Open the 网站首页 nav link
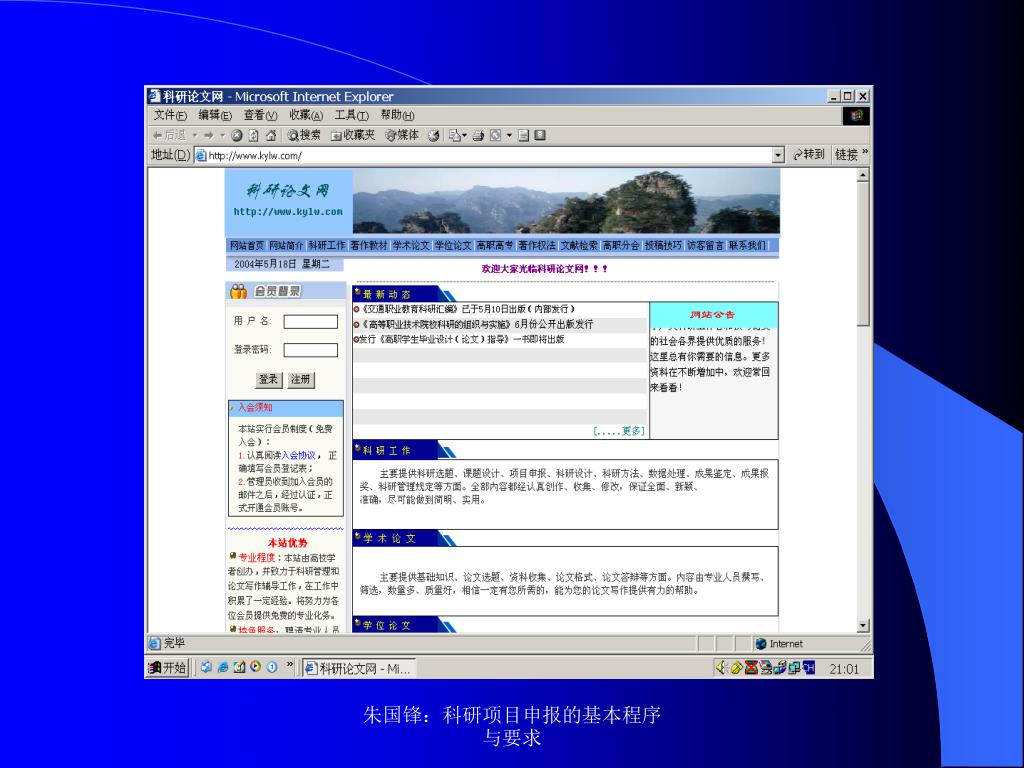1024x768 pixels. [x=246, y=246]
